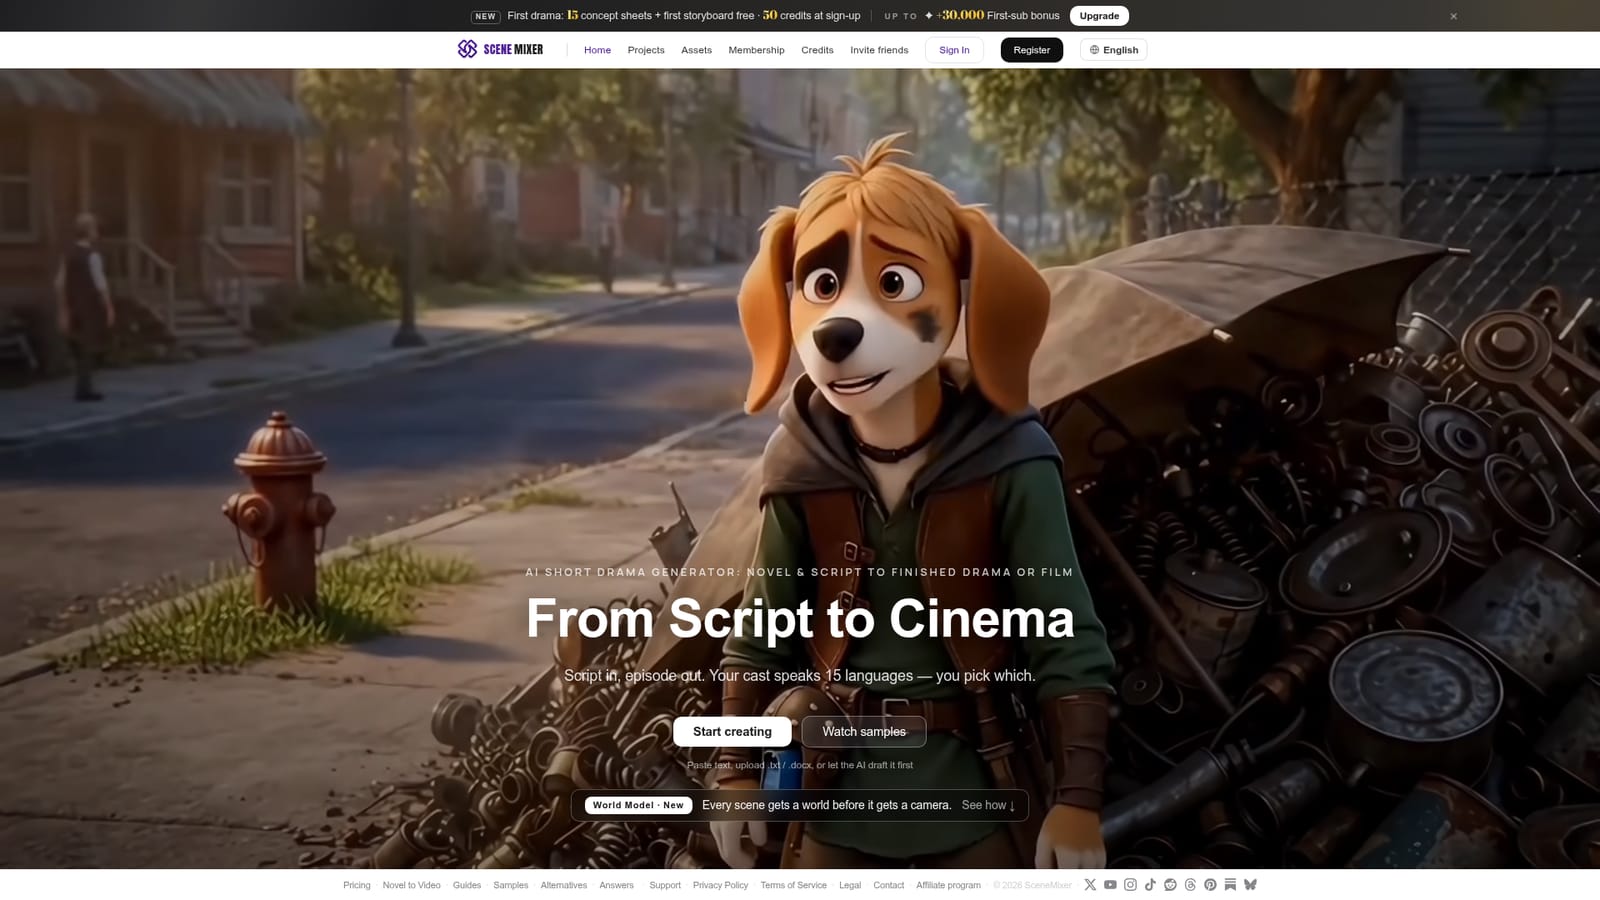Open the YouTube channel icon

pyautogui.click(x=1110, y=885)
